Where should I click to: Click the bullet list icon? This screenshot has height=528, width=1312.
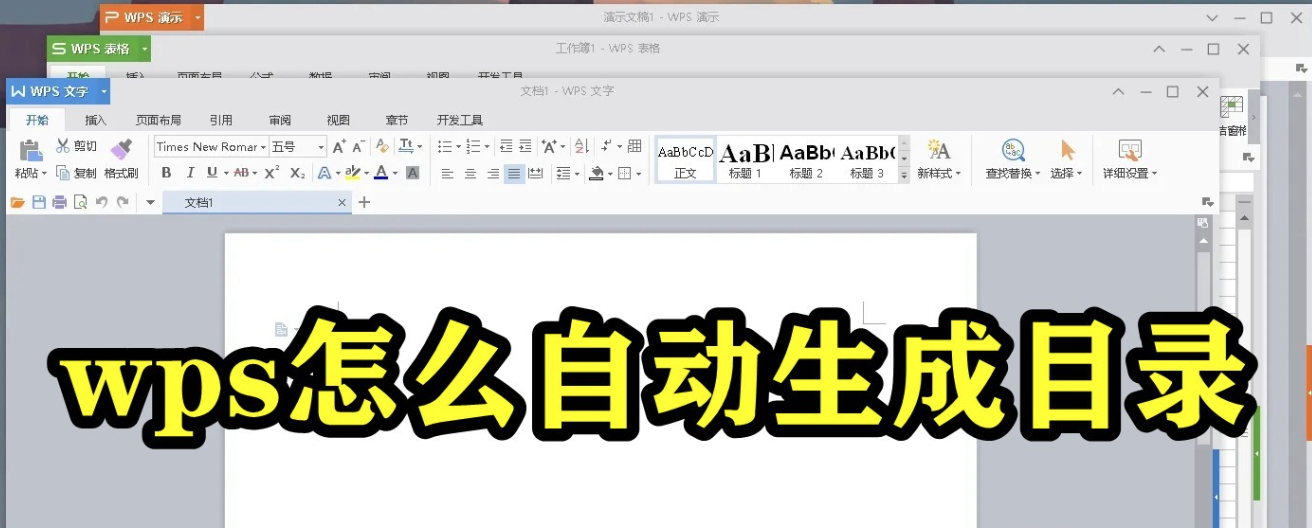[x=445, y=146]
